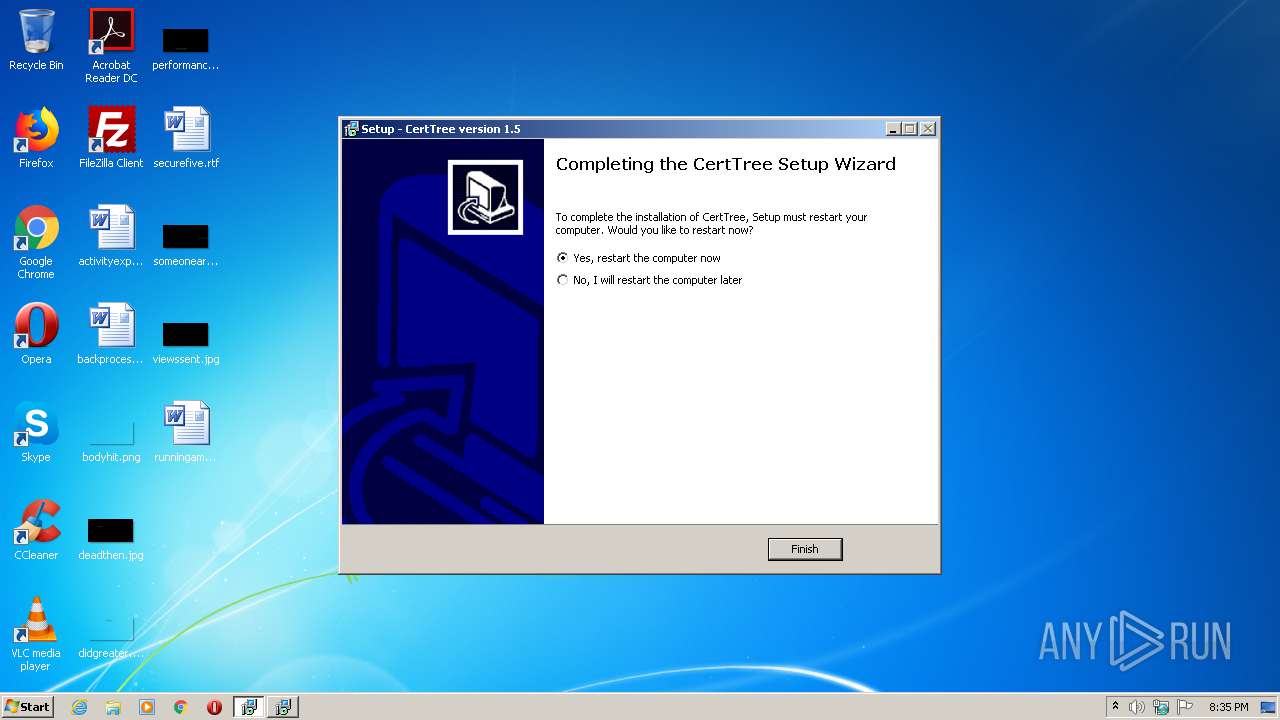
Task: Open Windows Explorer folder from taskbar
Action: 113,707
